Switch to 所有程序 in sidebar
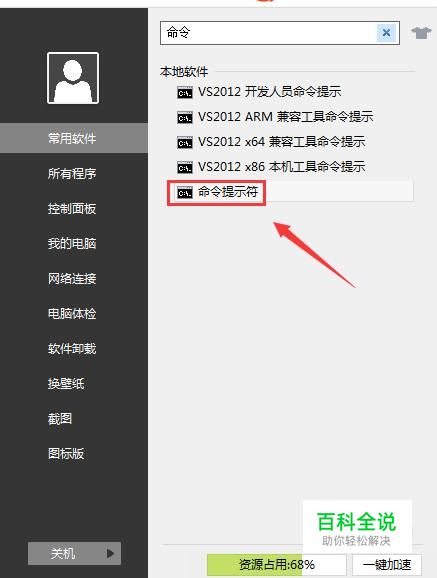The height and width of the screenshot is (578, 437). tap(72, 173)
